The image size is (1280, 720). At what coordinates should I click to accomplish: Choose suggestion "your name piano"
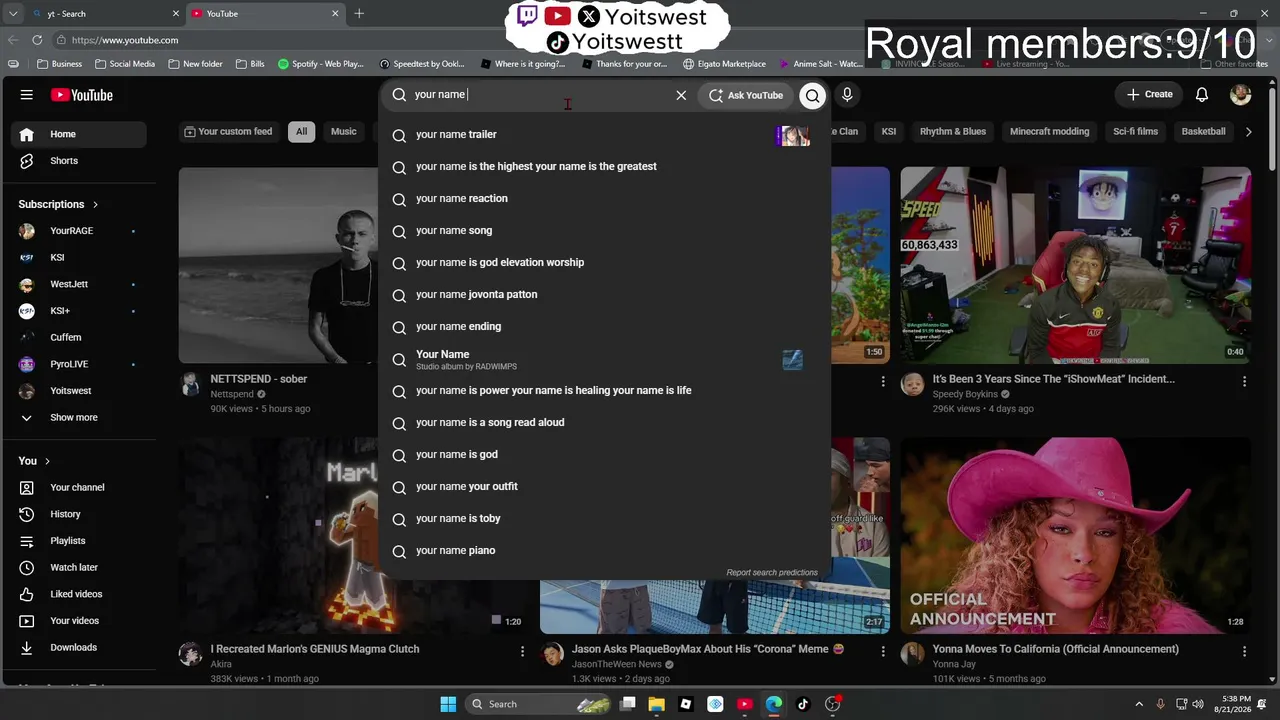(604, 550)
